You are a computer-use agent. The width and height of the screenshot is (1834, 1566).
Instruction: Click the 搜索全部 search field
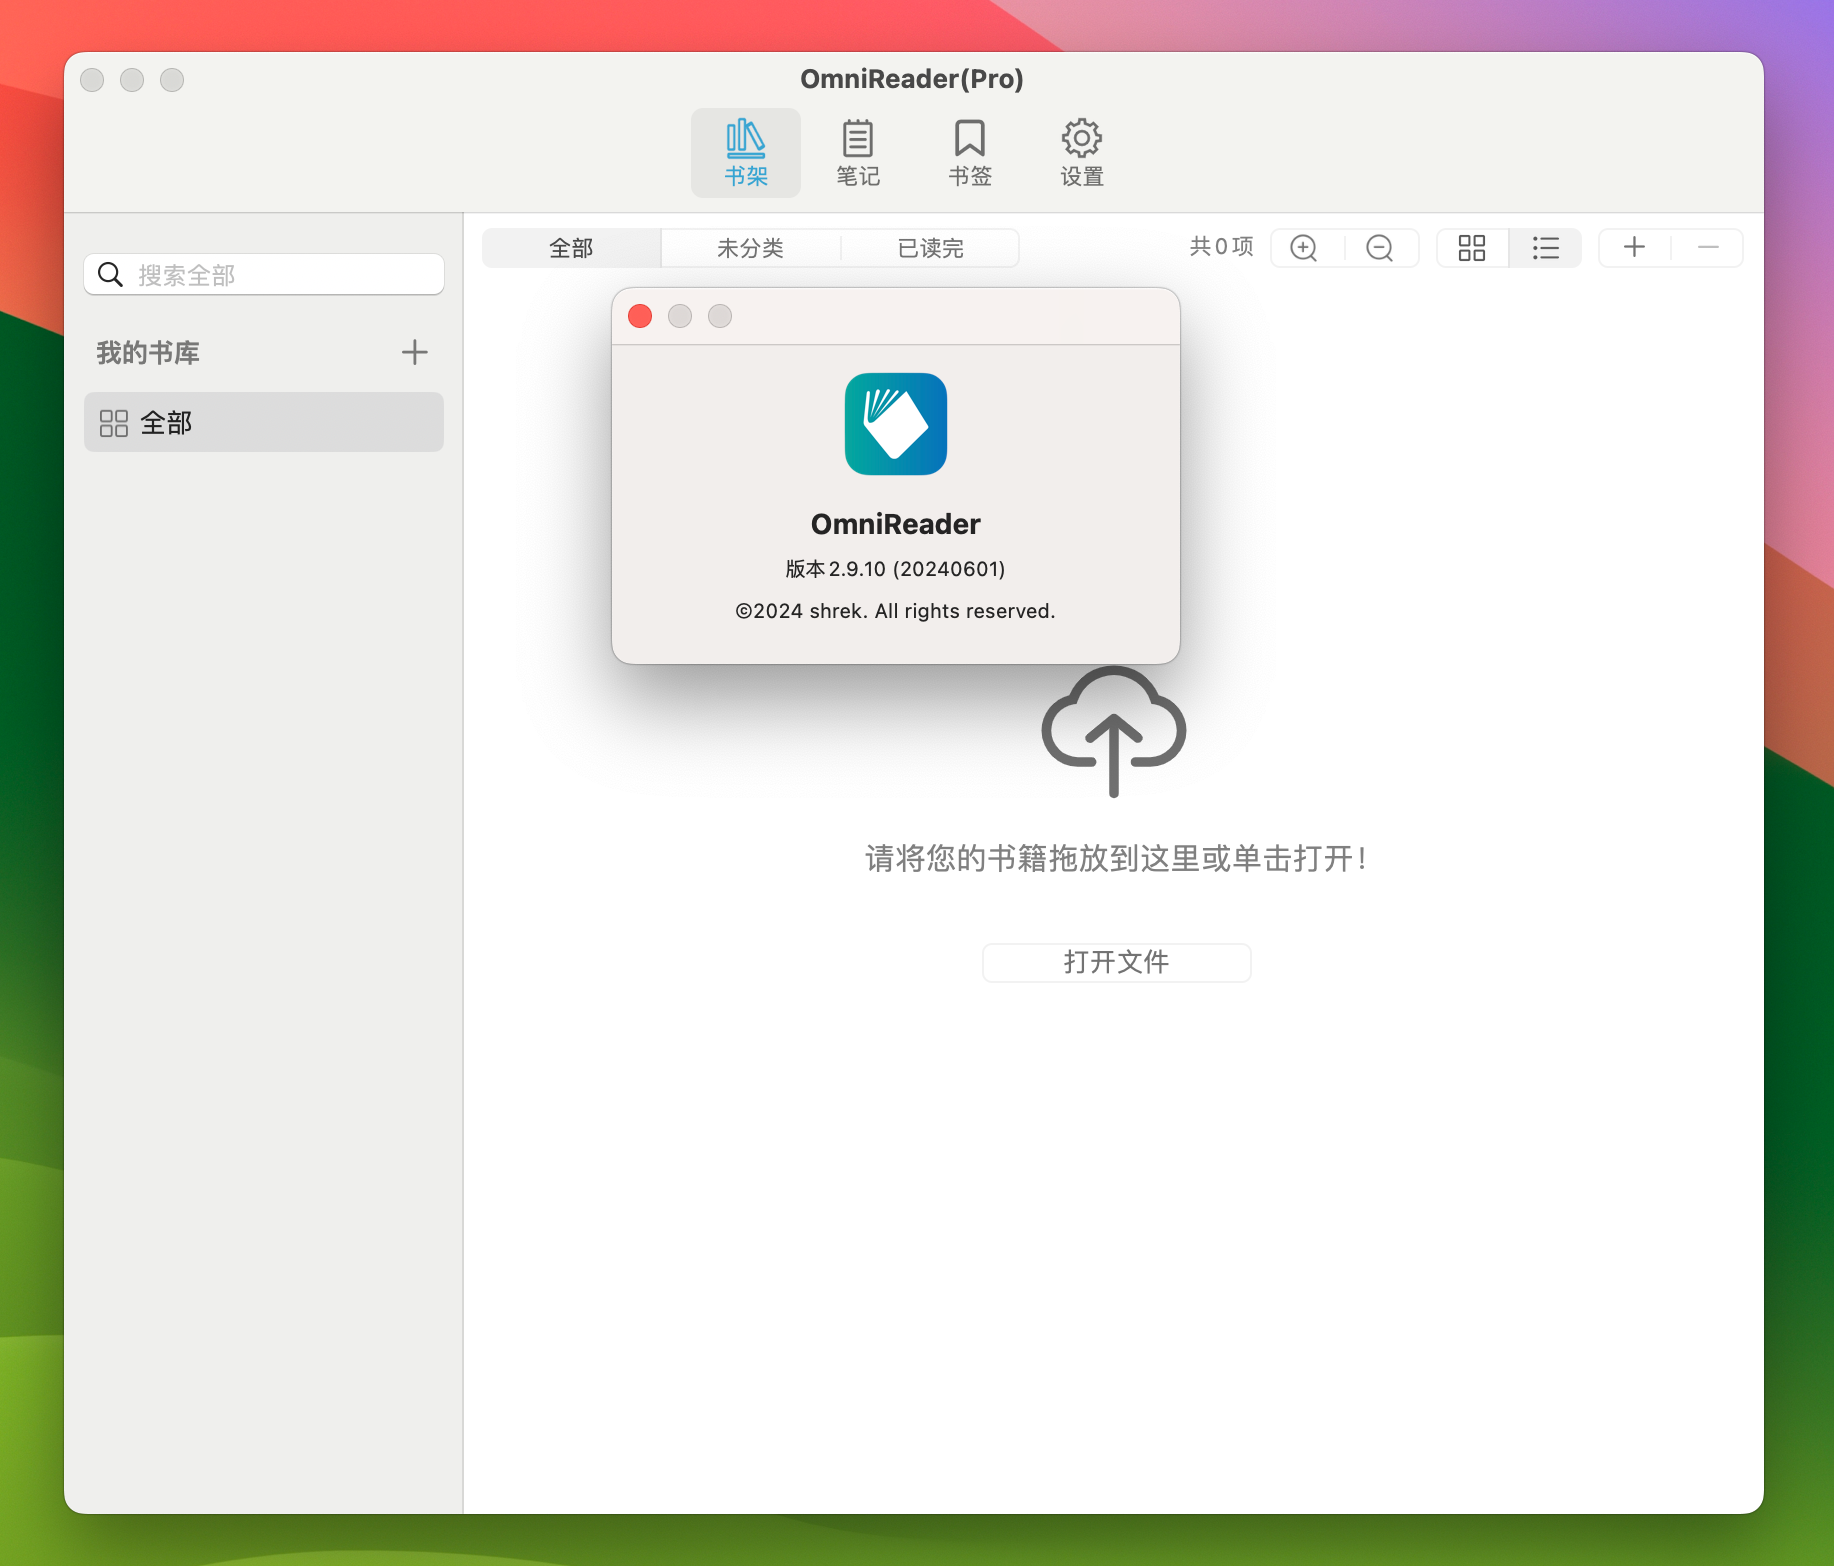click(x=264, y=274)
